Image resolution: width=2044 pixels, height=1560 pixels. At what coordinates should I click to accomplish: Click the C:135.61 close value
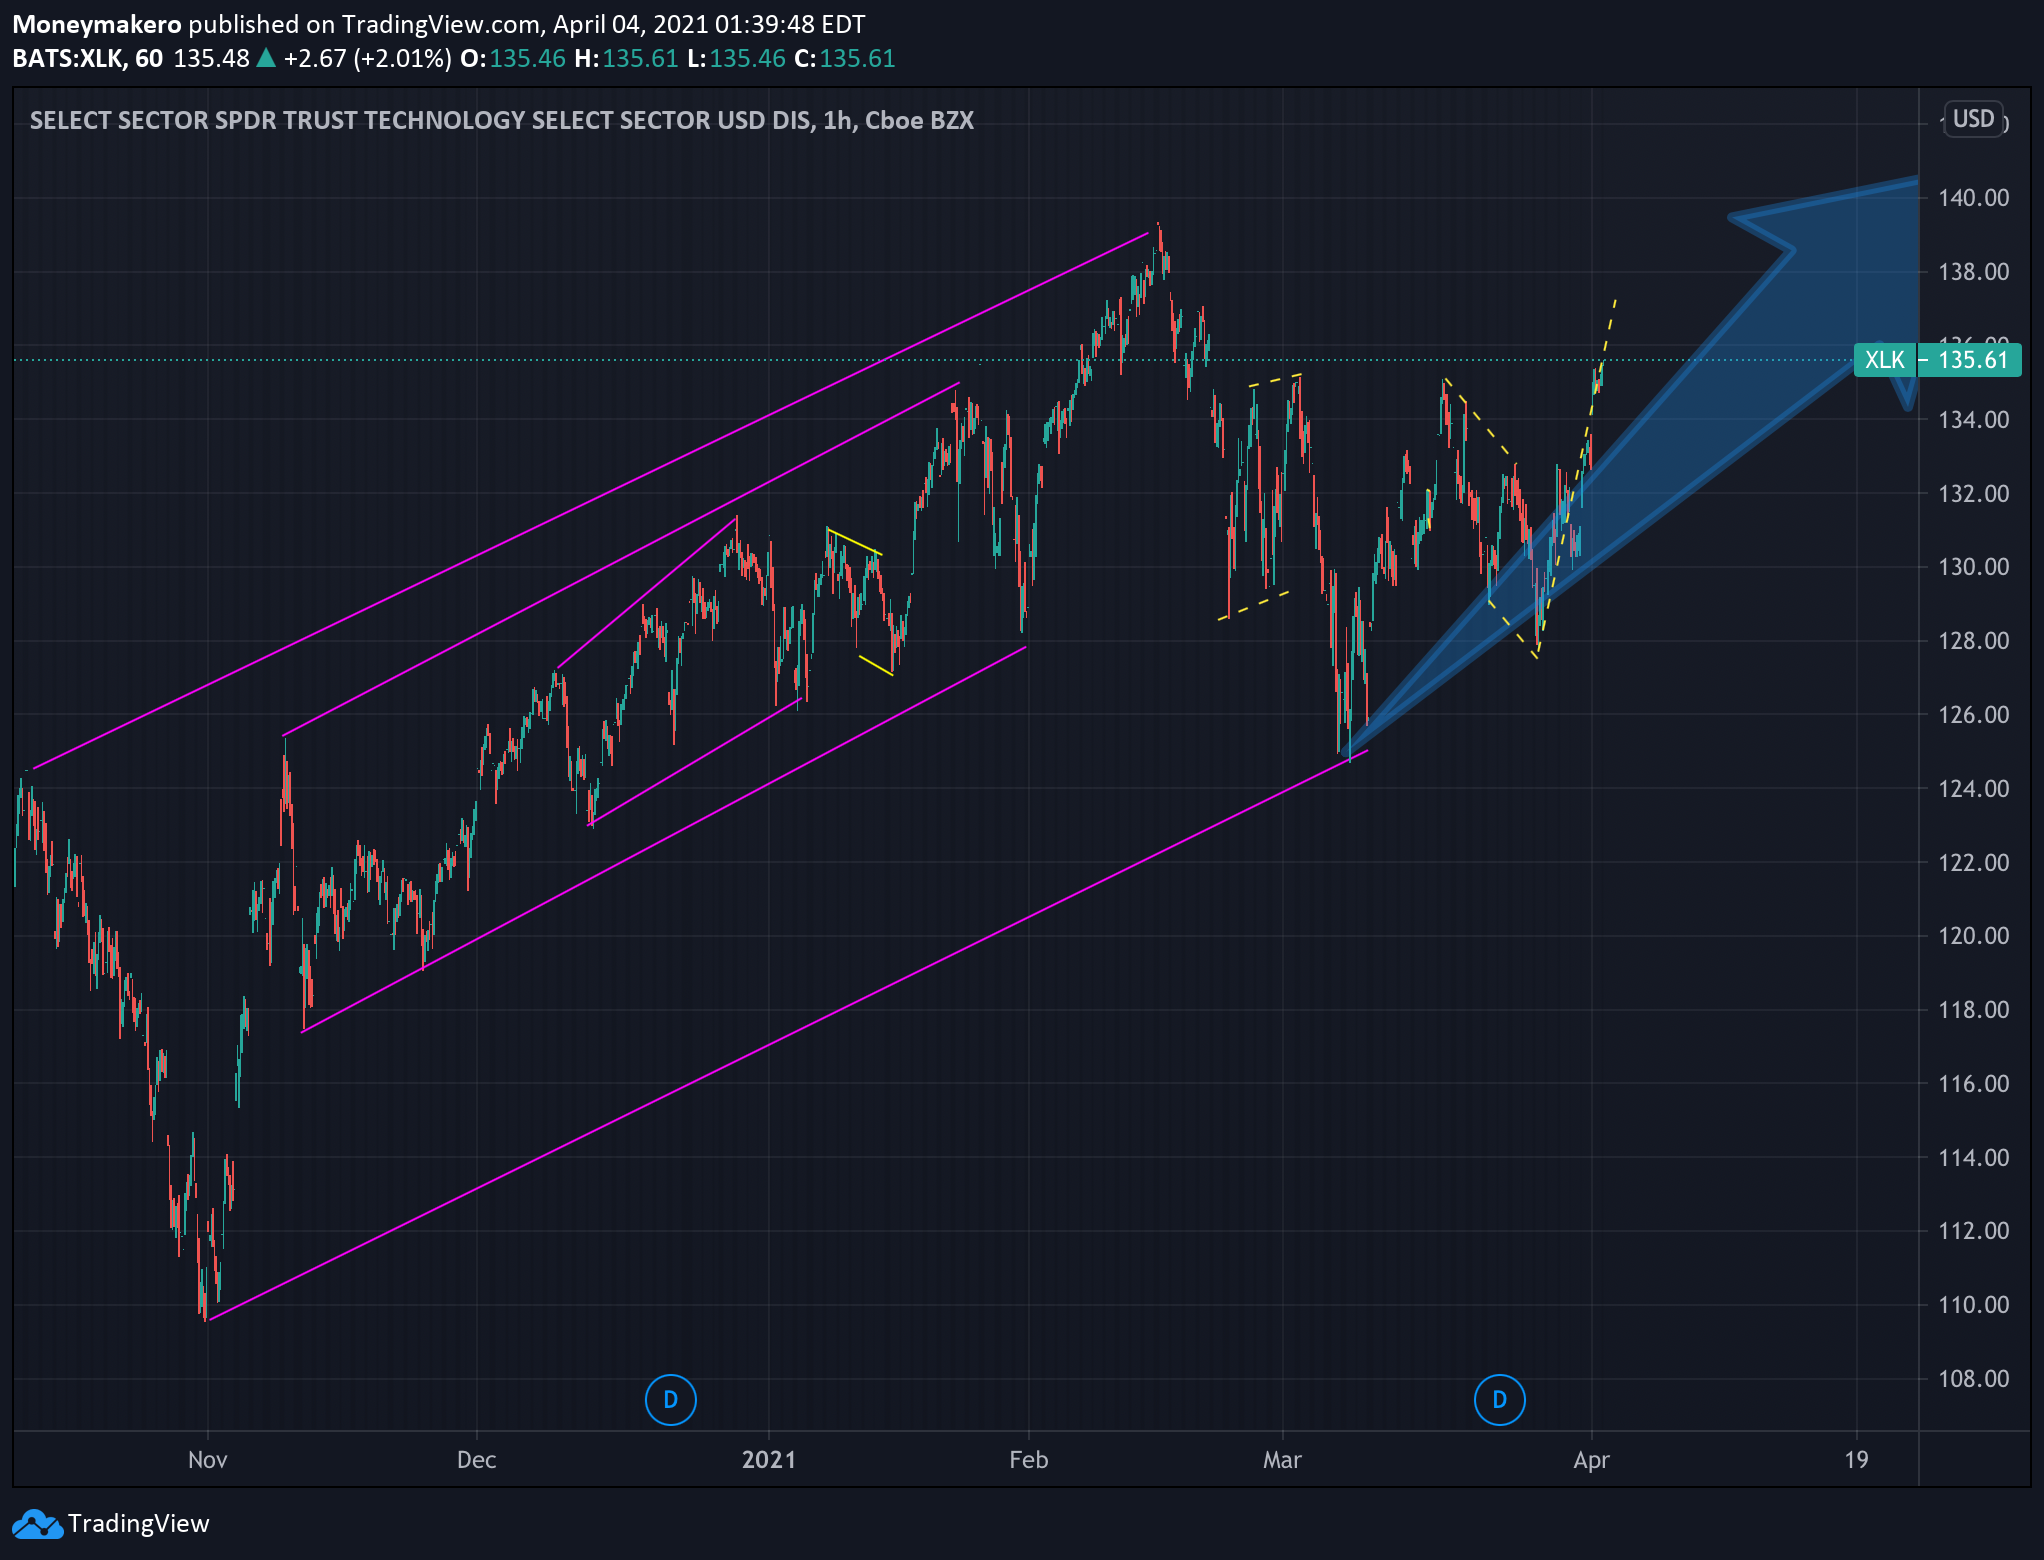tap(844, 58)
